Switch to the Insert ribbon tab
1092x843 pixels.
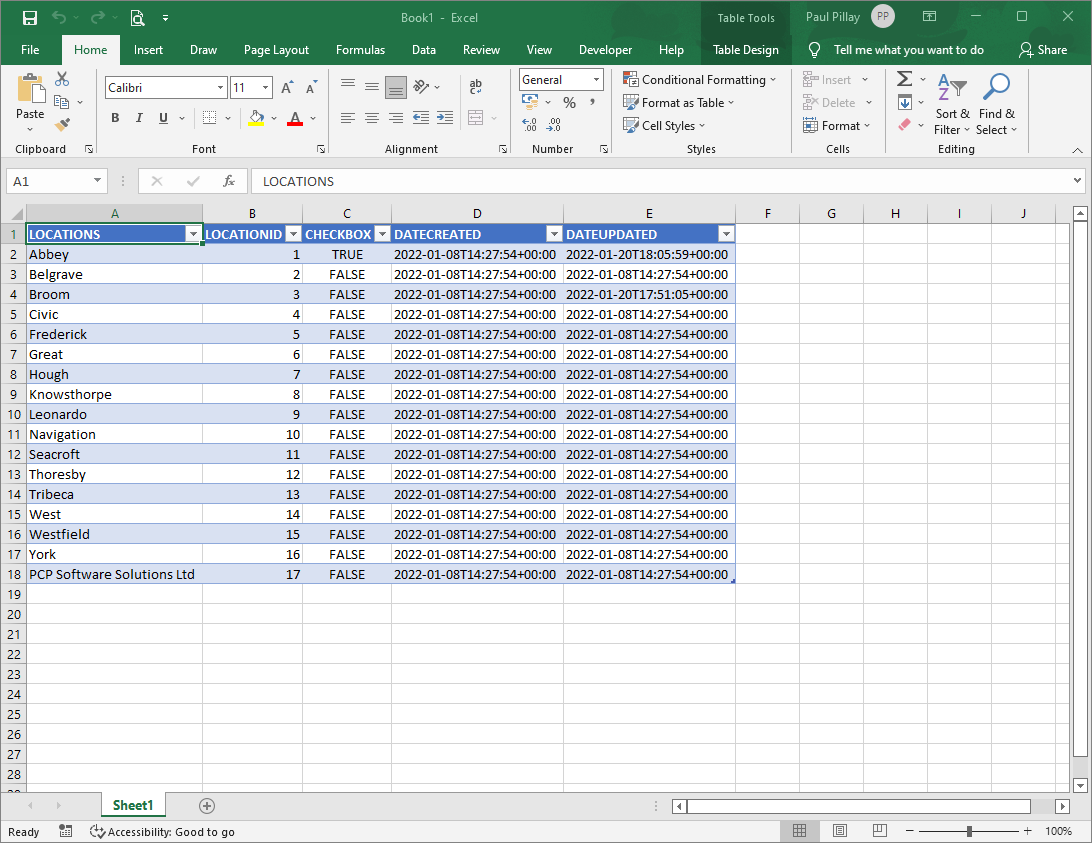pyautogui.click(x=148, y=50)
